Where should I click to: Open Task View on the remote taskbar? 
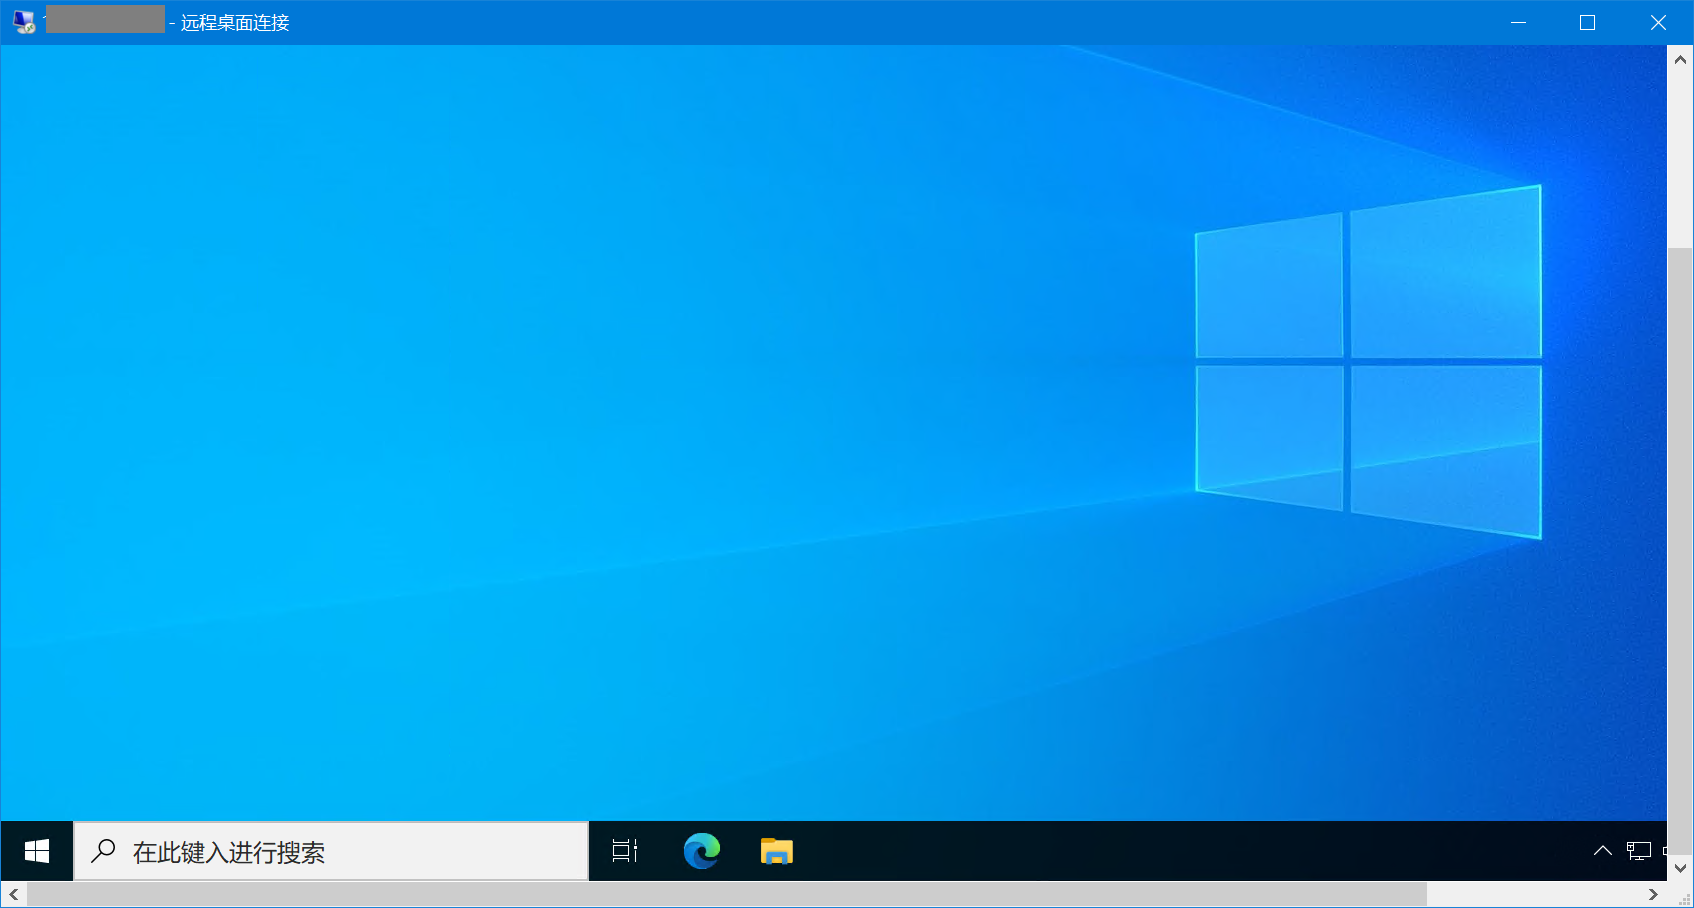tap(625, 851)
